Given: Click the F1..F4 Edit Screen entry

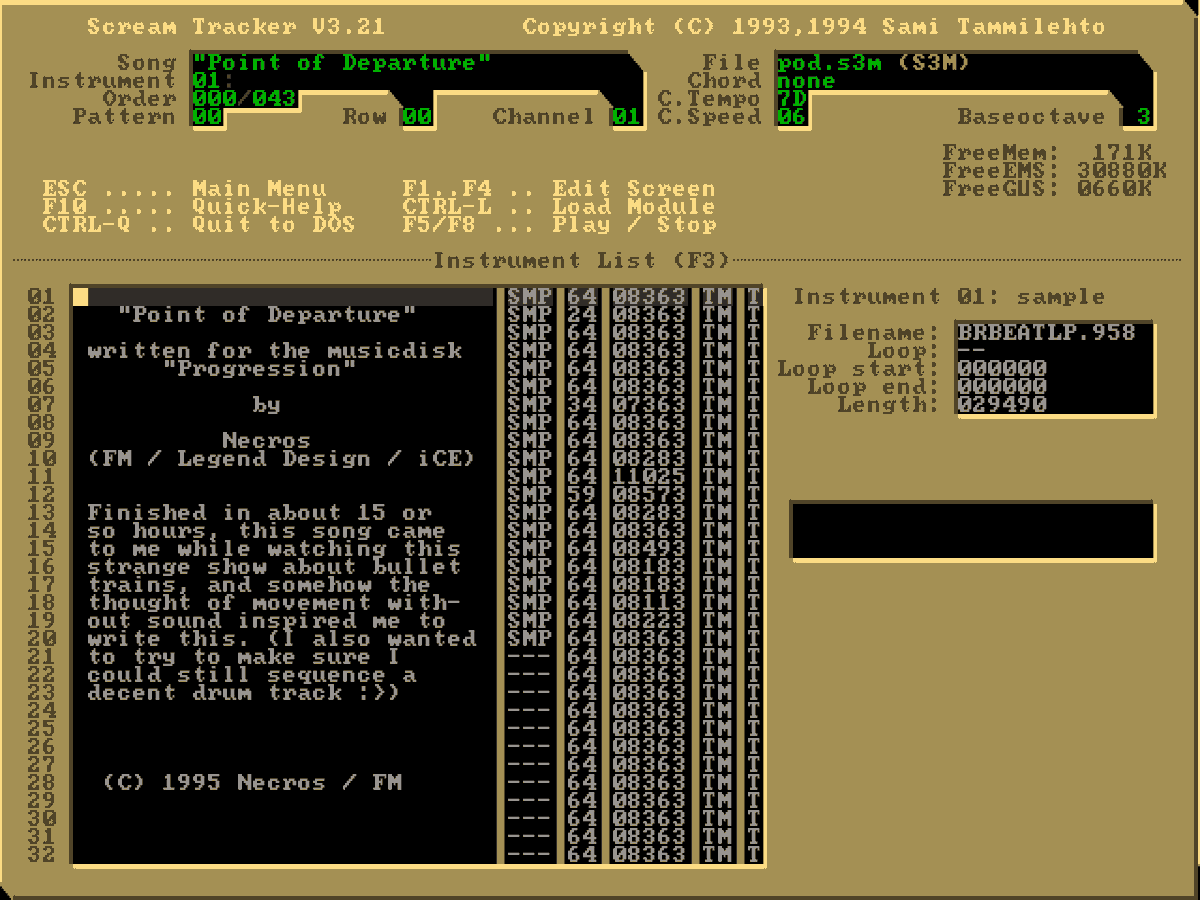Looking at the screenshot, I should [559, 189].
